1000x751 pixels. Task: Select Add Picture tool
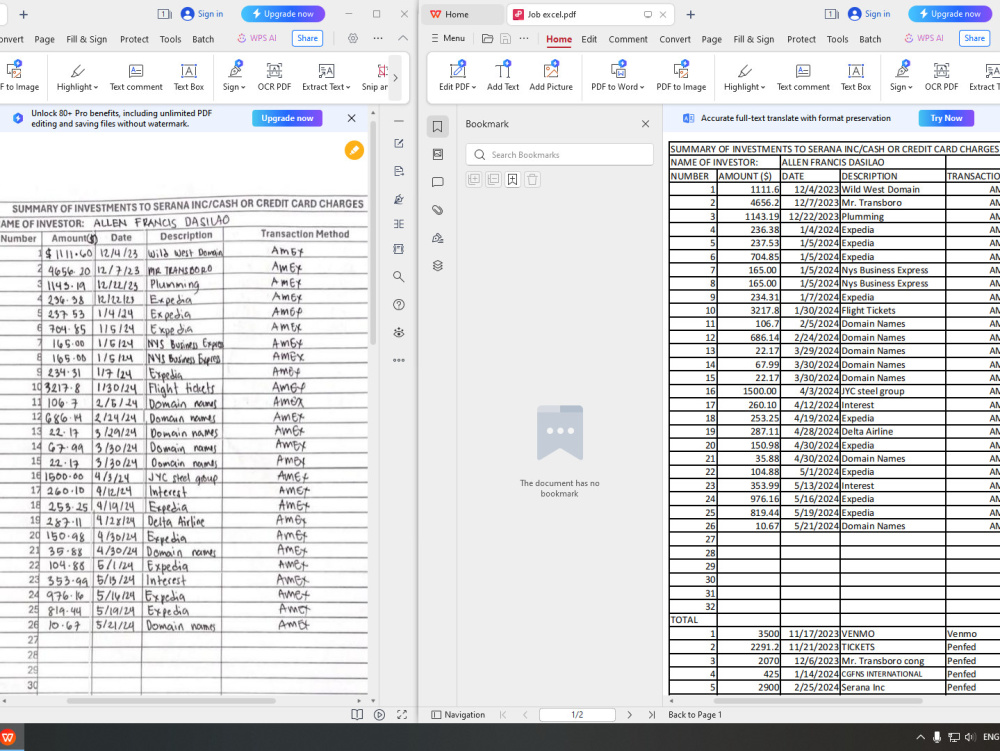coord(550,77)
